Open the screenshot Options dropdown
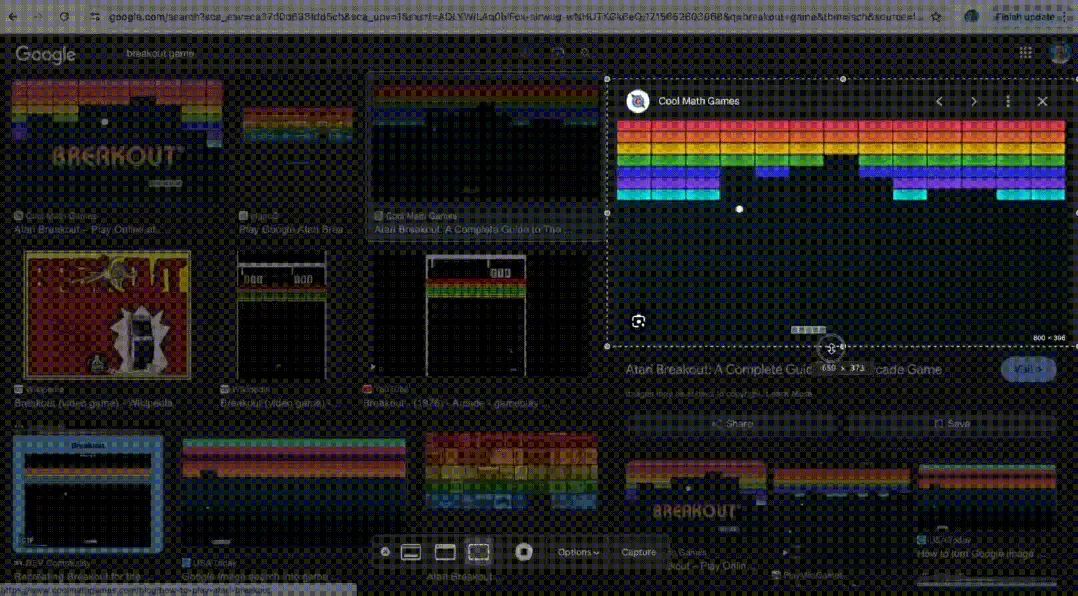This screenshot has width=1078, height=596. tap(578, 552)
